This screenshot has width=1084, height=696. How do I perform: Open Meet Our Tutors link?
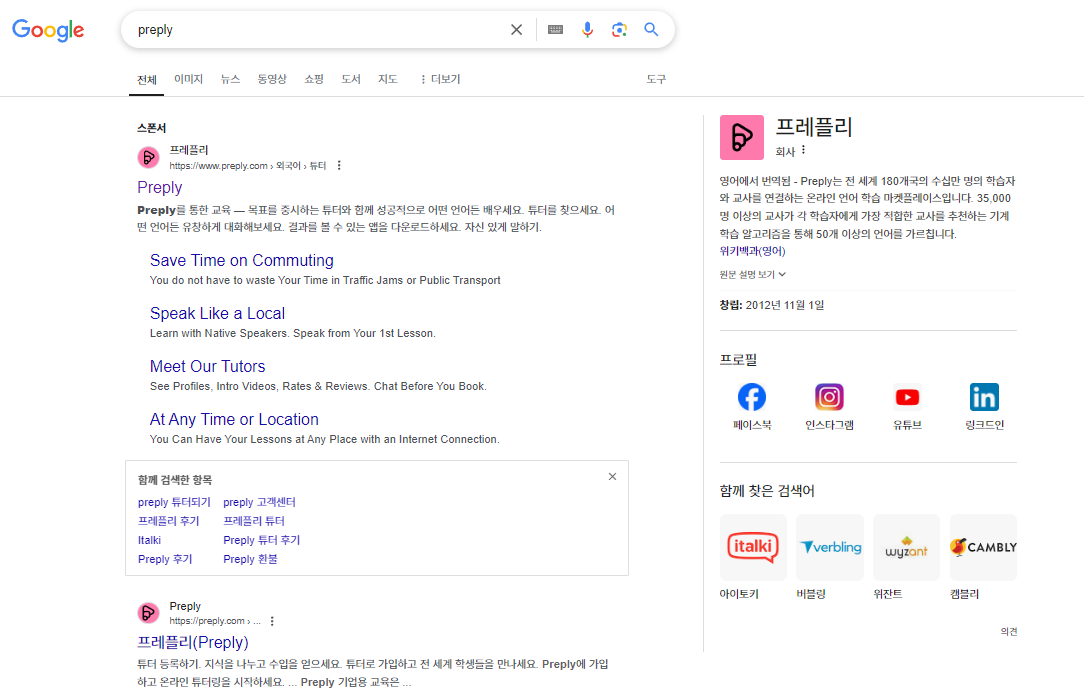(x=207, y=366)
